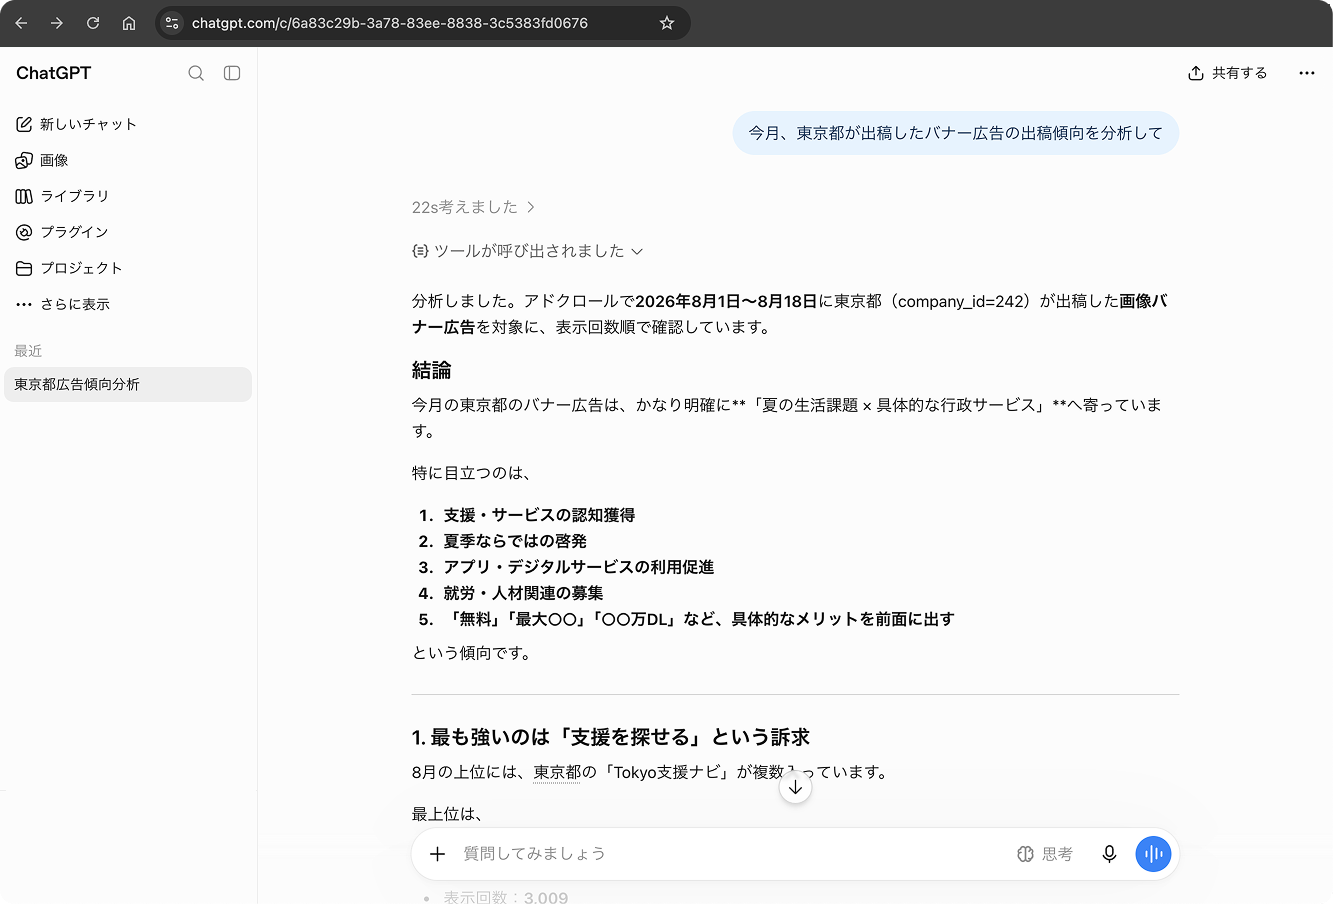The image size is (1333, 904).
Task: Click list item アプリ・デジタルサービスの利用促進
Action: pos(579,567)
